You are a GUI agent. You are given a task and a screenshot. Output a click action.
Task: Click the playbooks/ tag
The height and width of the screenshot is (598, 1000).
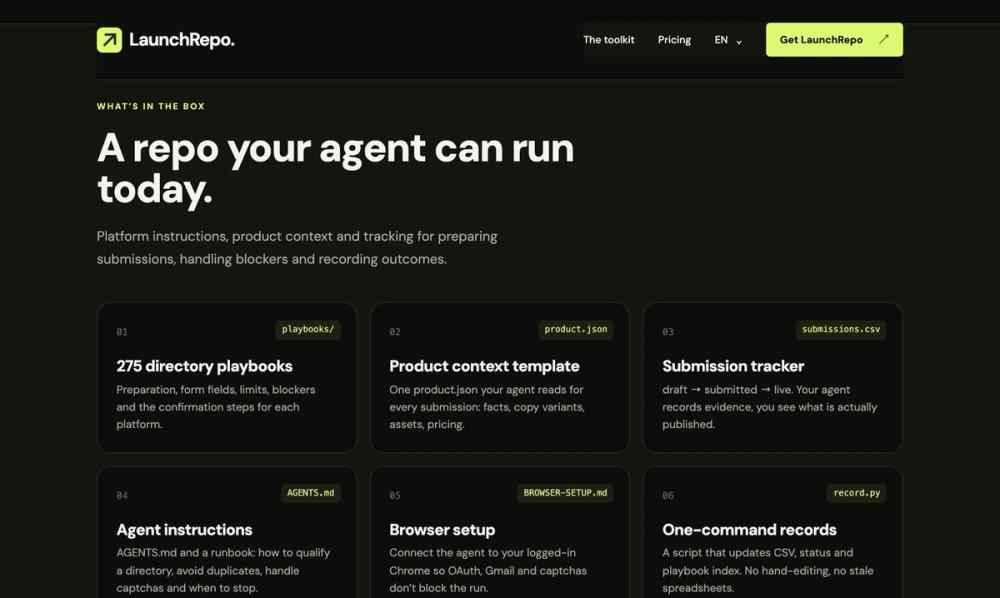308,329
